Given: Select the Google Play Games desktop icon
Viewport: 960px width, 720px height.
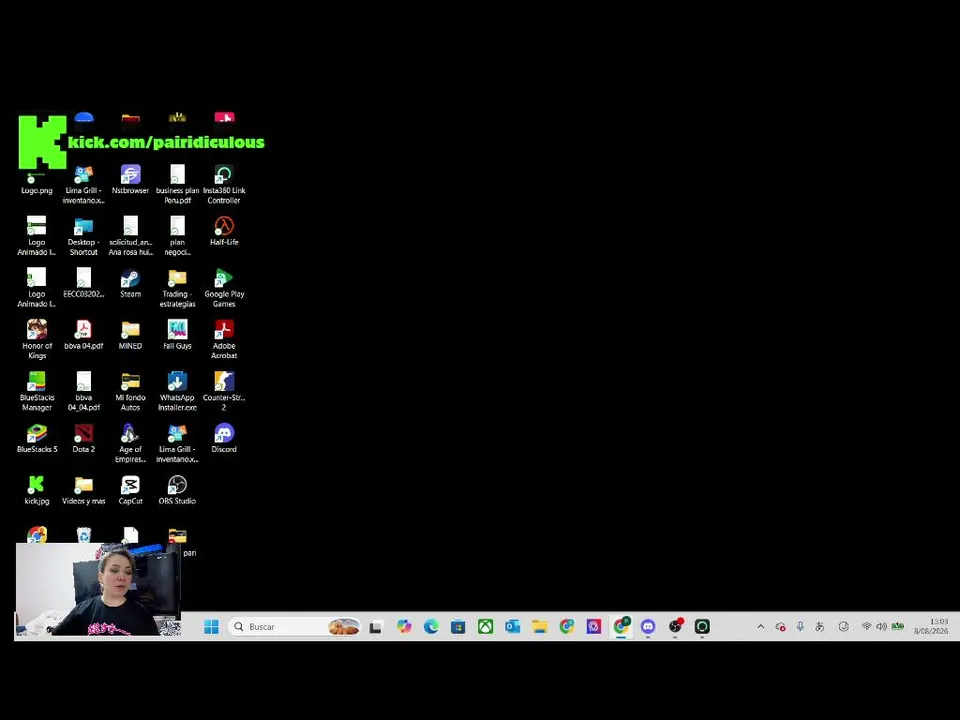Looking at the screenshot, I should (224, 288).
